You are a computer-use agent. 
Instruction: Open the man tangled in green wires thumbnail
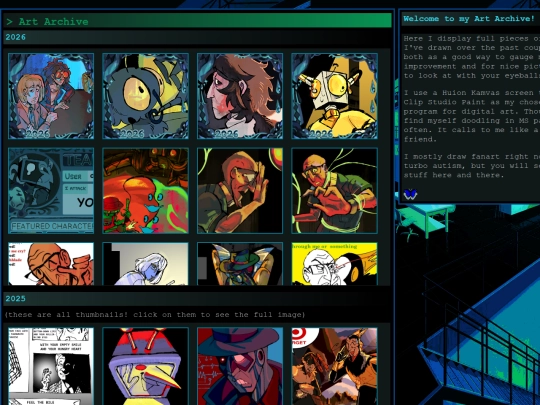(x=334, y=191)
